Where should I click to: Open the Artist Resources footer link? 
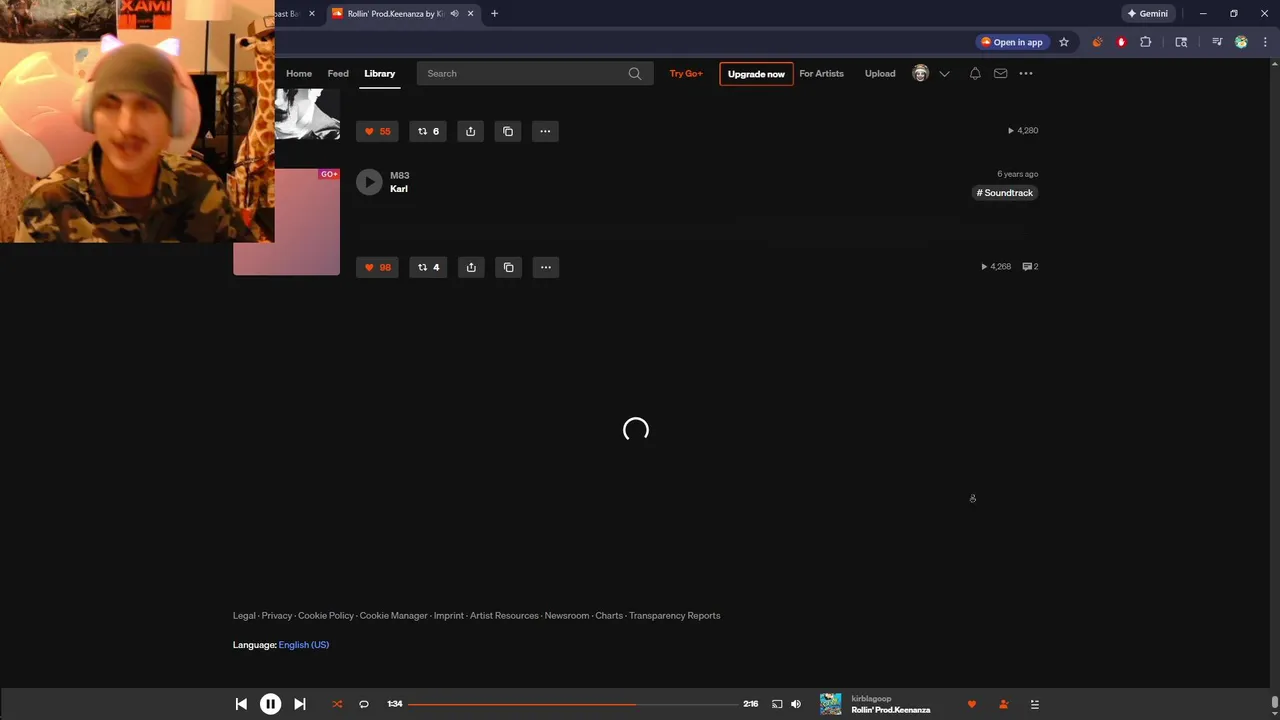504,616
